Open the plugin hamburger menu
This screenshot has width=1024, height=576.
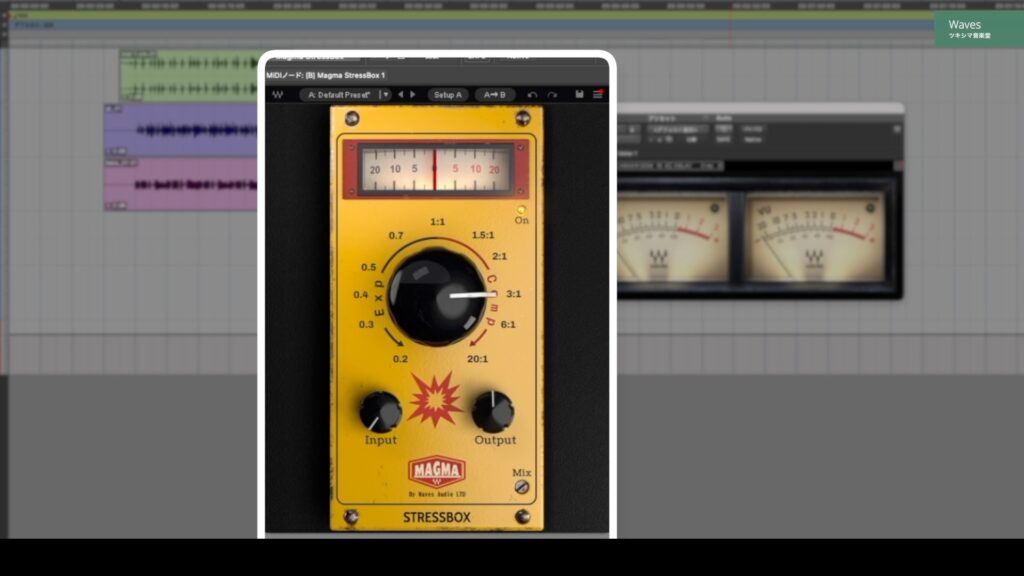pos(598,95)
